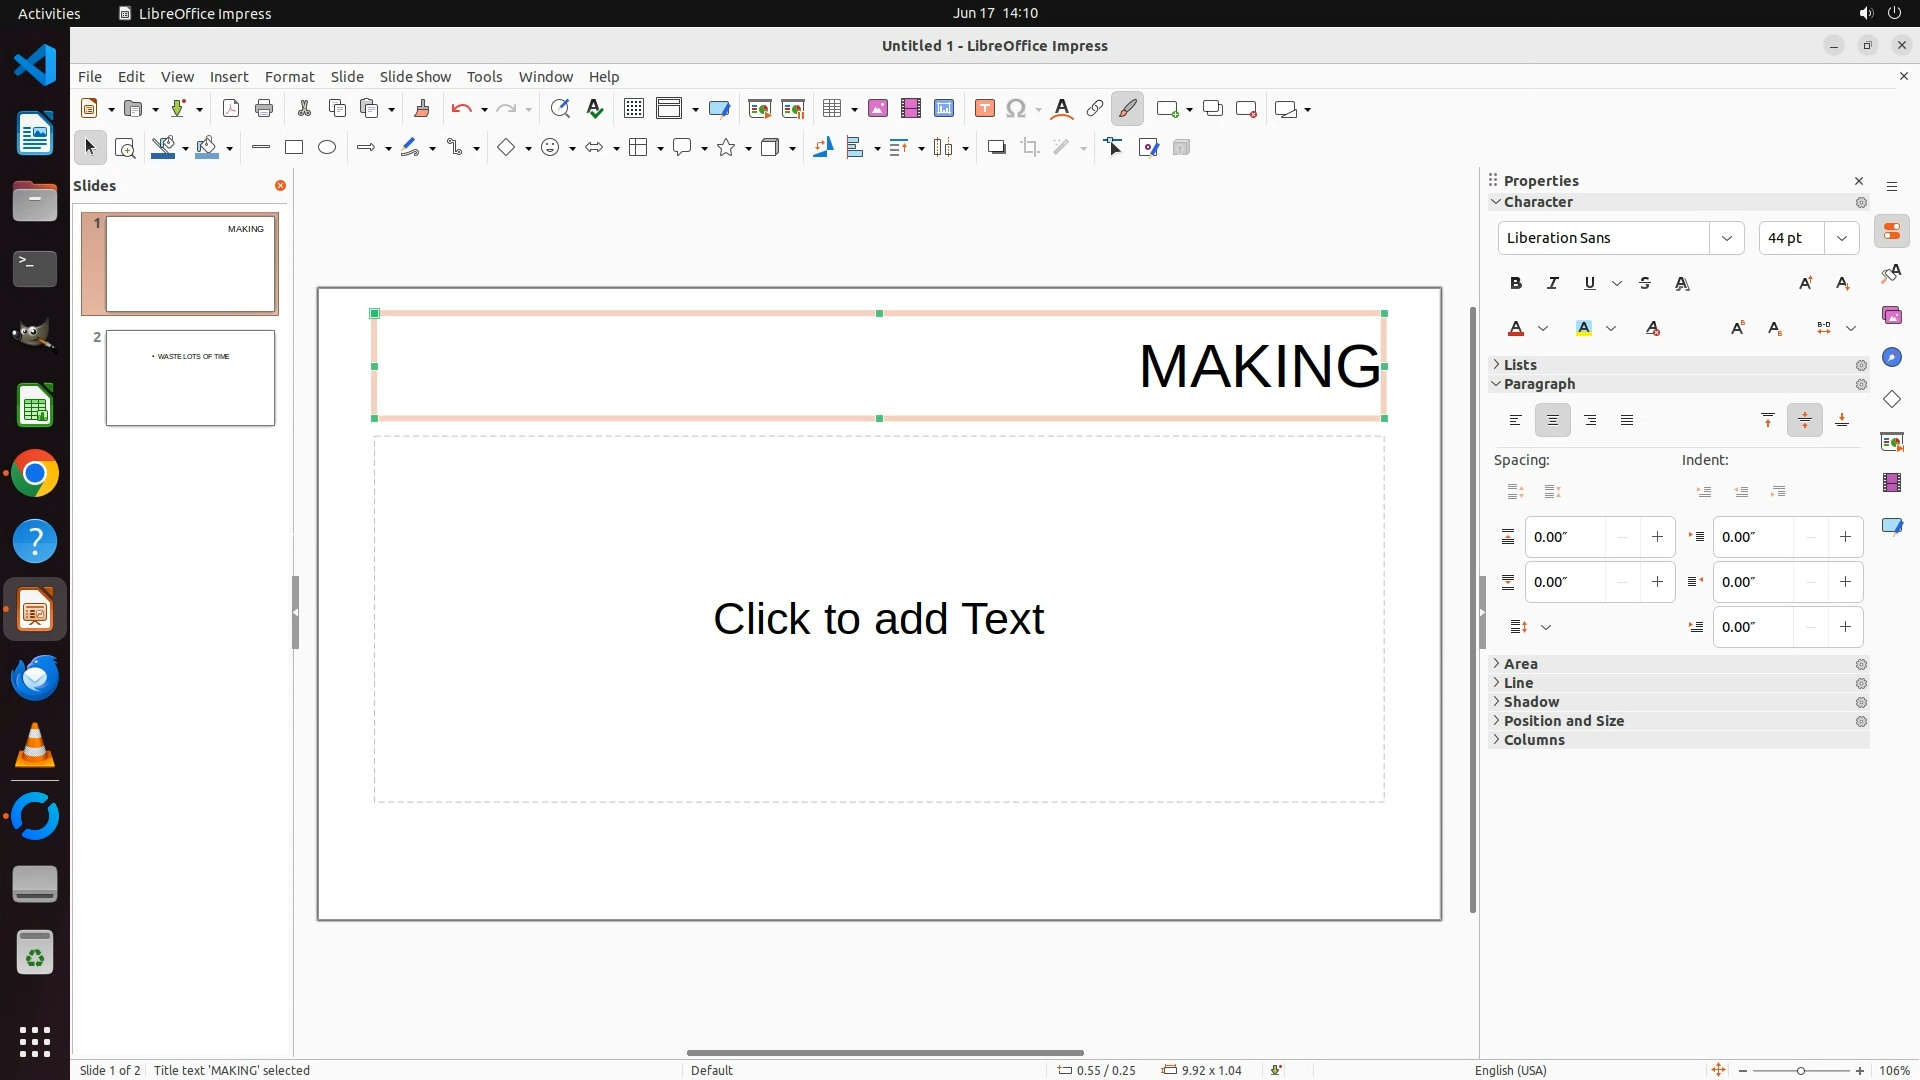Select slide 2 thumbnail
Screen dimensions: 1920x1080
[190, 378]
